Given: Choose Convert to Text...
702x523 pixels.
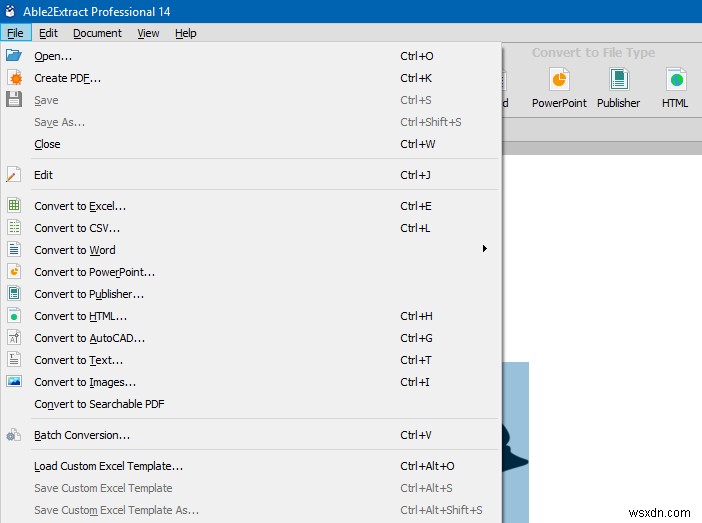Looking at the screenshot, I should (x=251, y=360).
